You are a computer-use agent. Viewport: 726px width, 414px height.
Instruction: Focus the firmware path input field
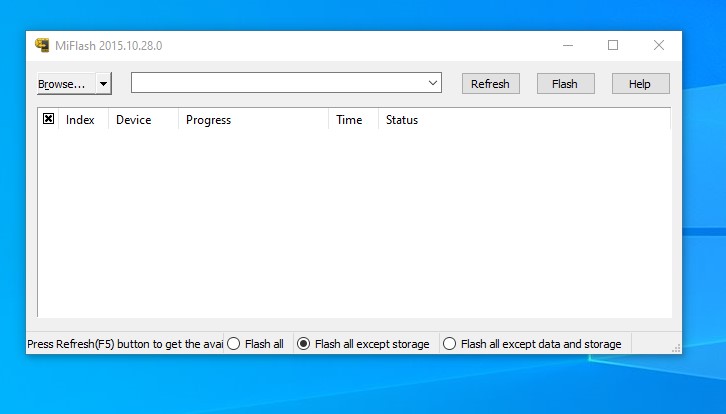pyautogui.click(x=278, y=83)
